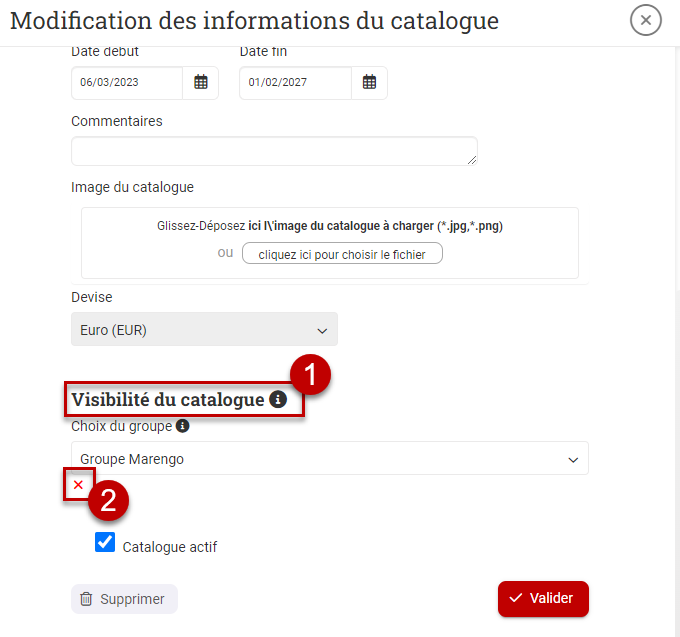Open the Date debut calendar picker
The height and width of the screenshot is (637, 680).
coord(200,83)
